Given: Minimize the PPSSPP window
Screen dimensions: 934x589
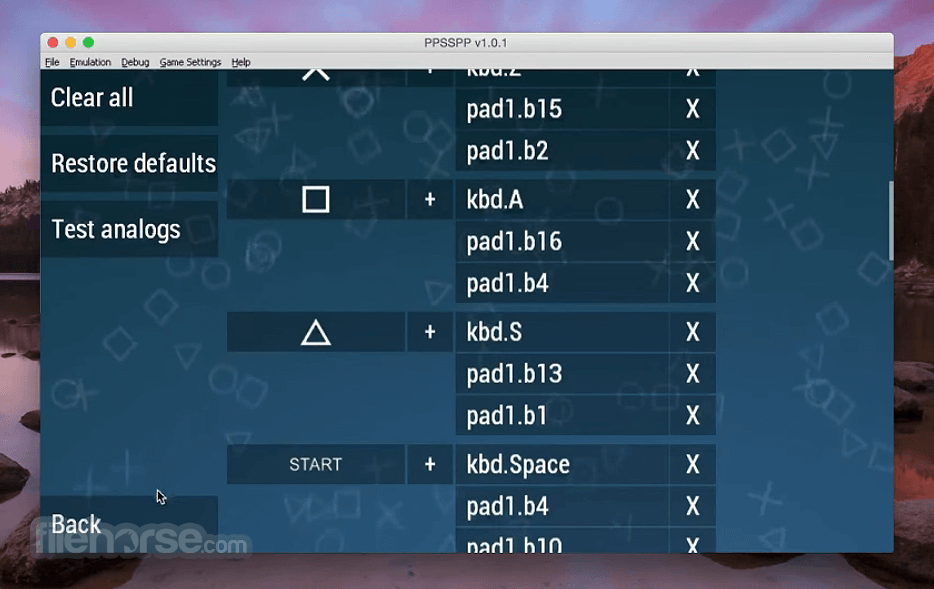Looking at the screenshot, I should 70,42.
